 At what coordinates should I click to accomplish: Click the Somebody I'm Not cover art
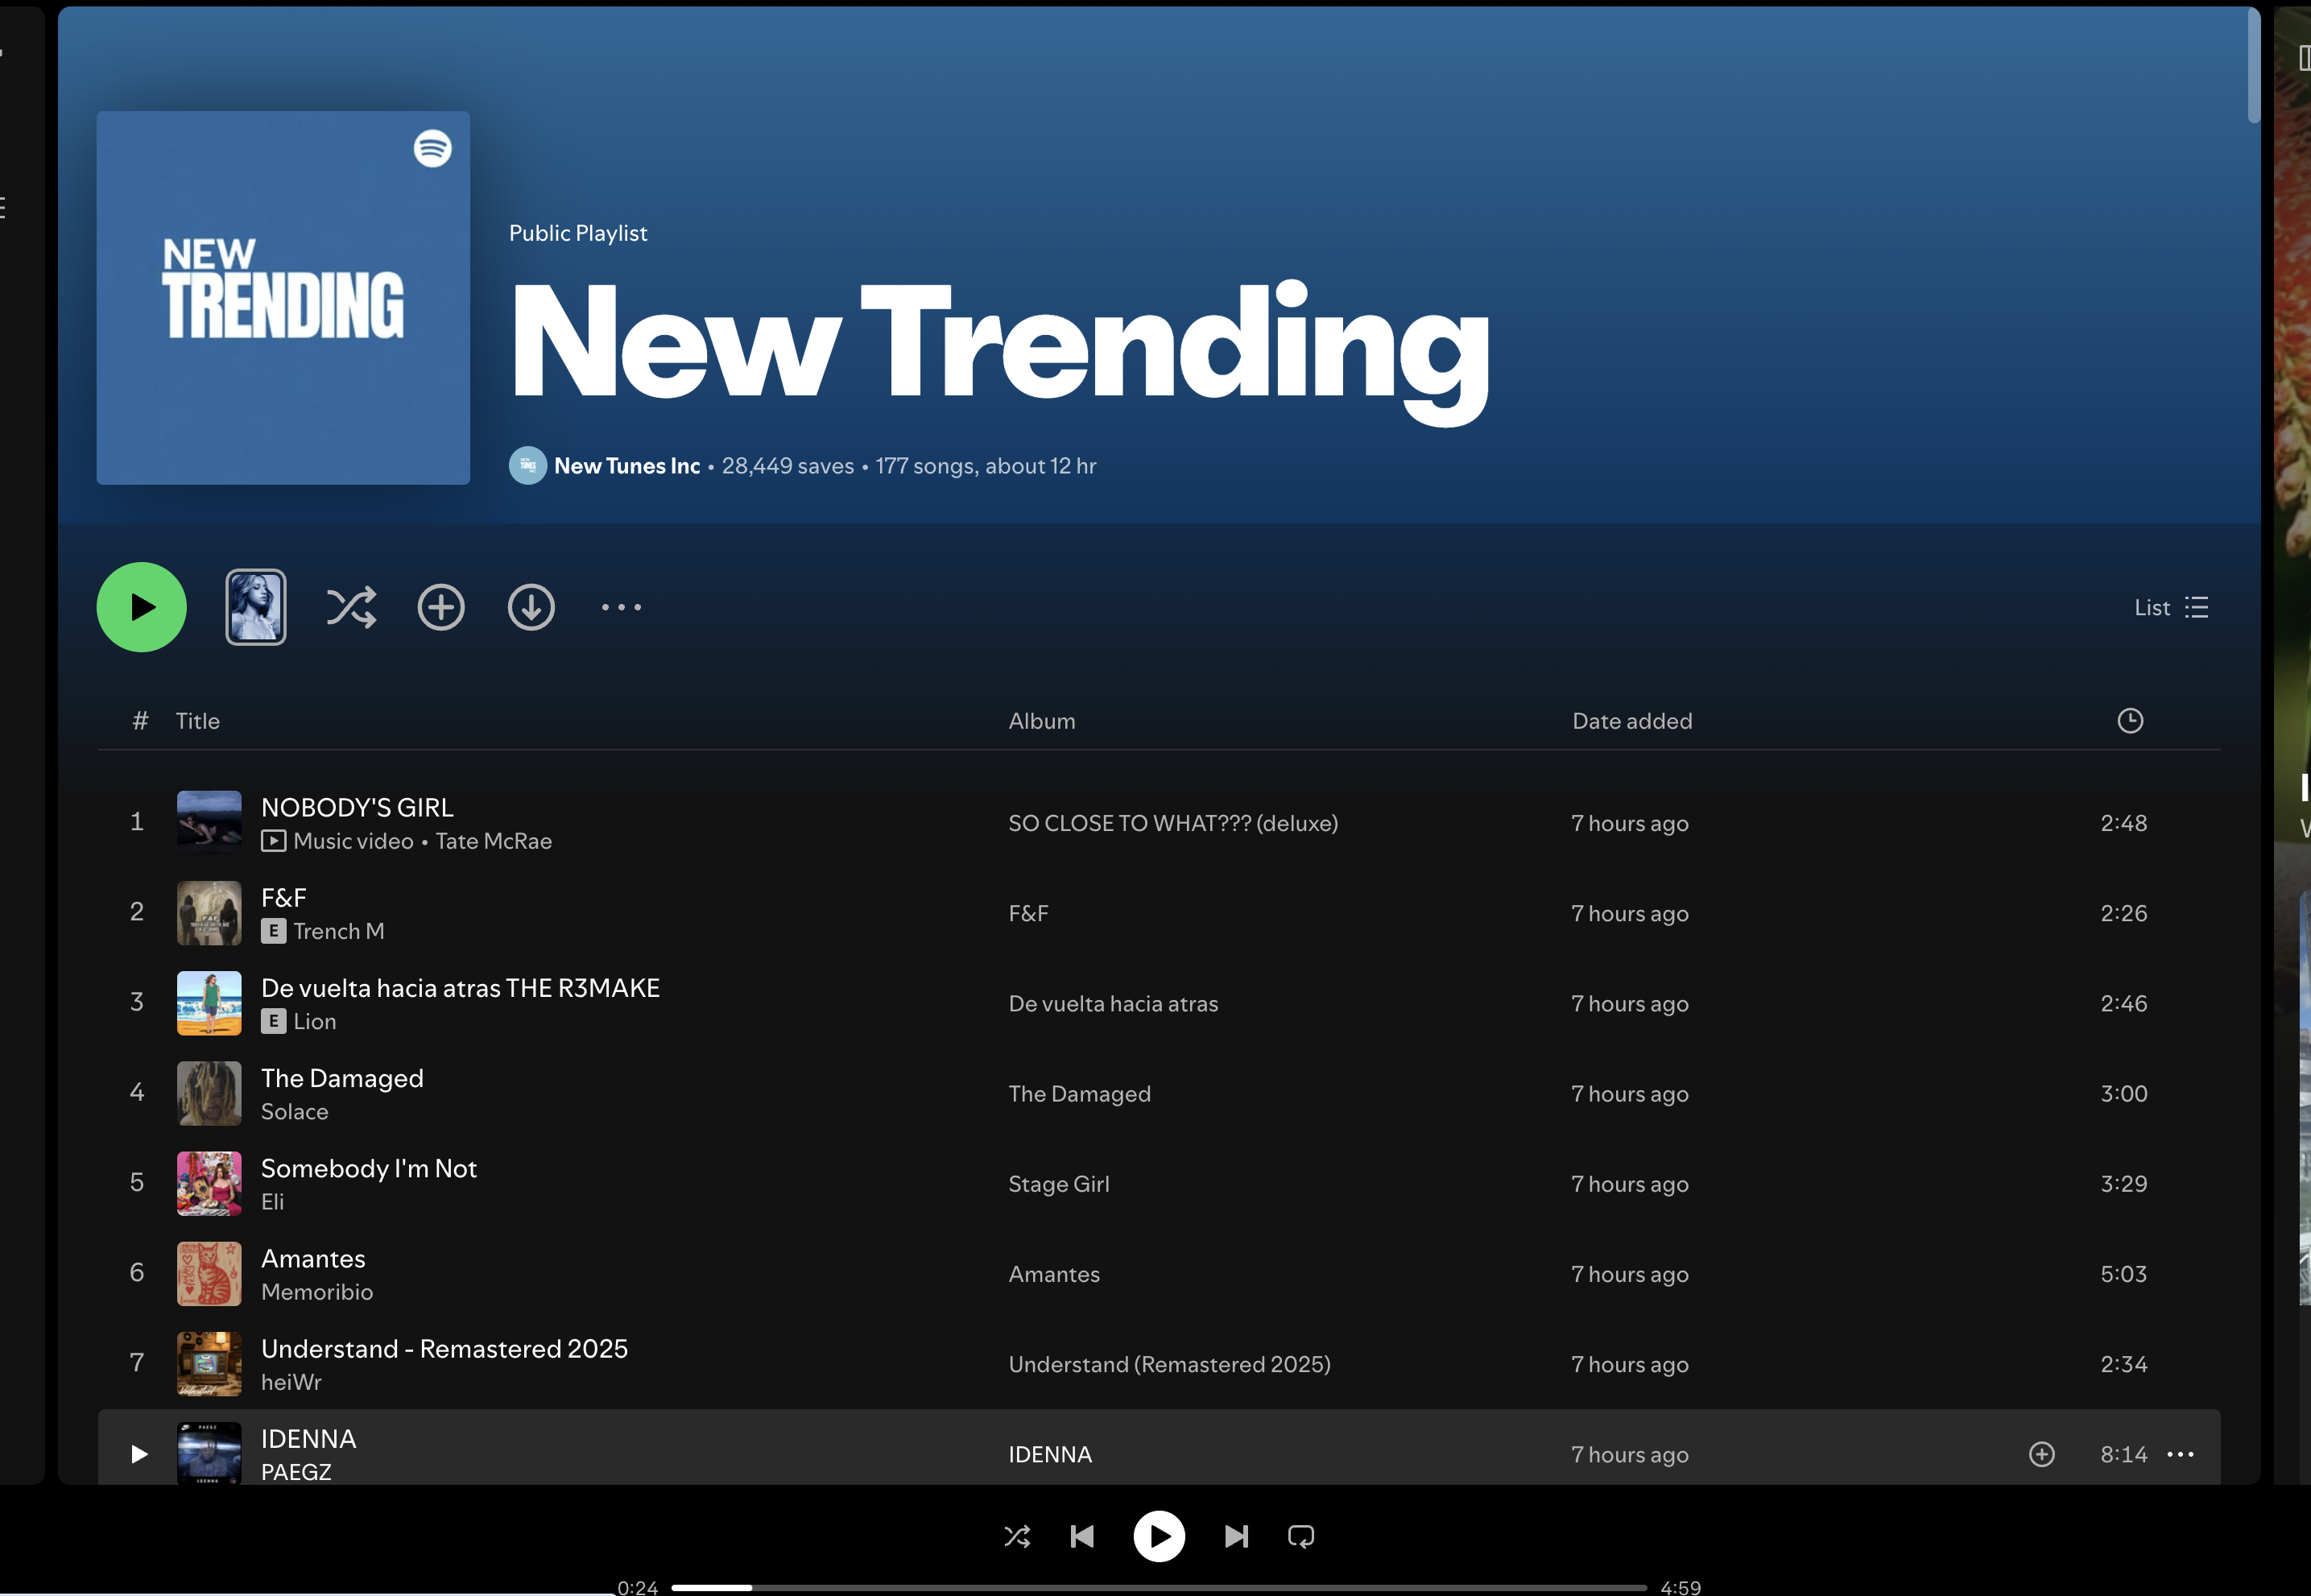[x=209, y=1183]
